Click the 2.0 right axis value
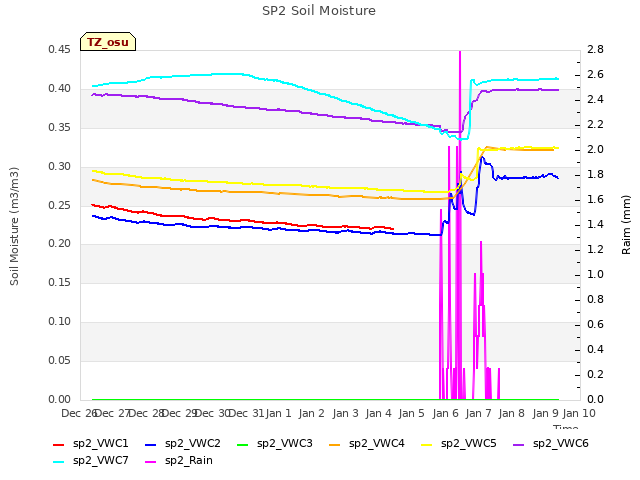The image size is (640, 480). [595, 149]
